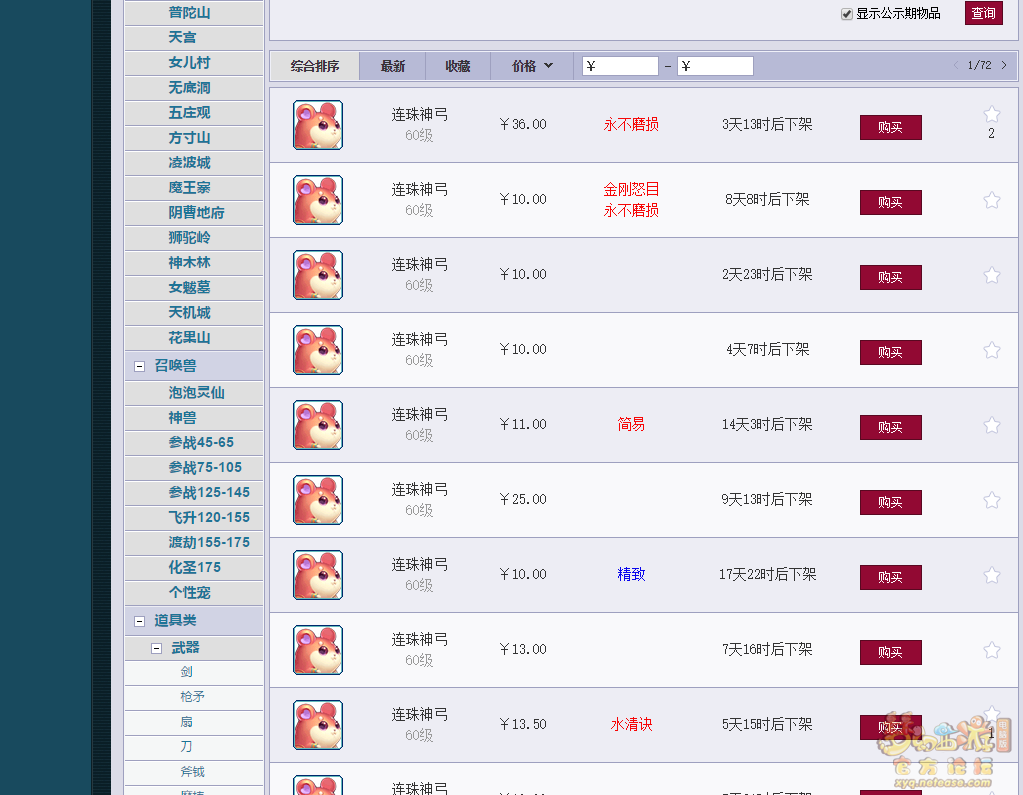
Task: Select 五庄观 in the sidebar
Action: coord(194,113)
